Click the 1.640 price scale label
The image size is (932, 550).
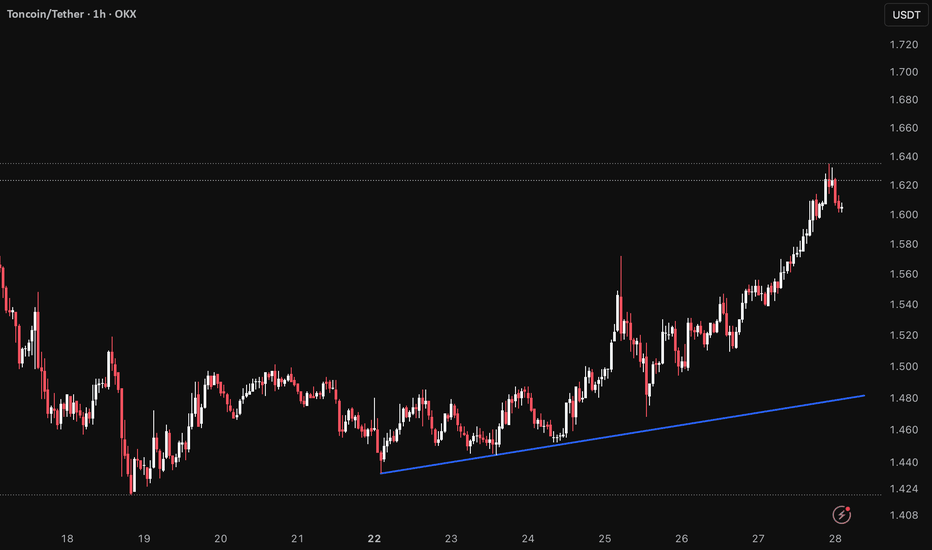903,157
